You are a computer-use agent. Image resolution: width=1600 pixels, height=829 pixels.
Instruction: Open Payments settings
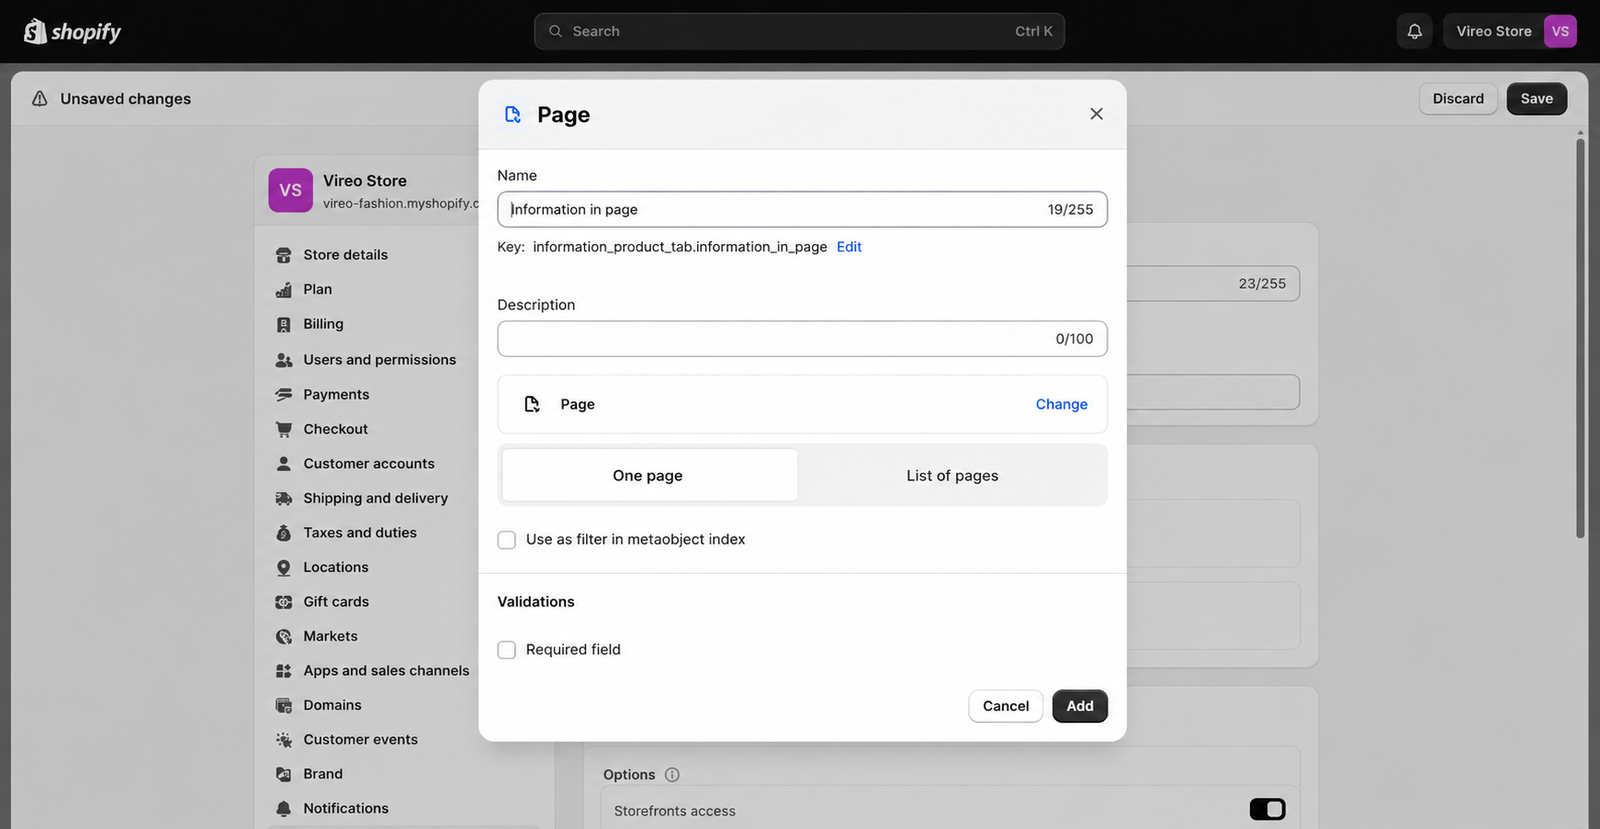click(336, 395)
